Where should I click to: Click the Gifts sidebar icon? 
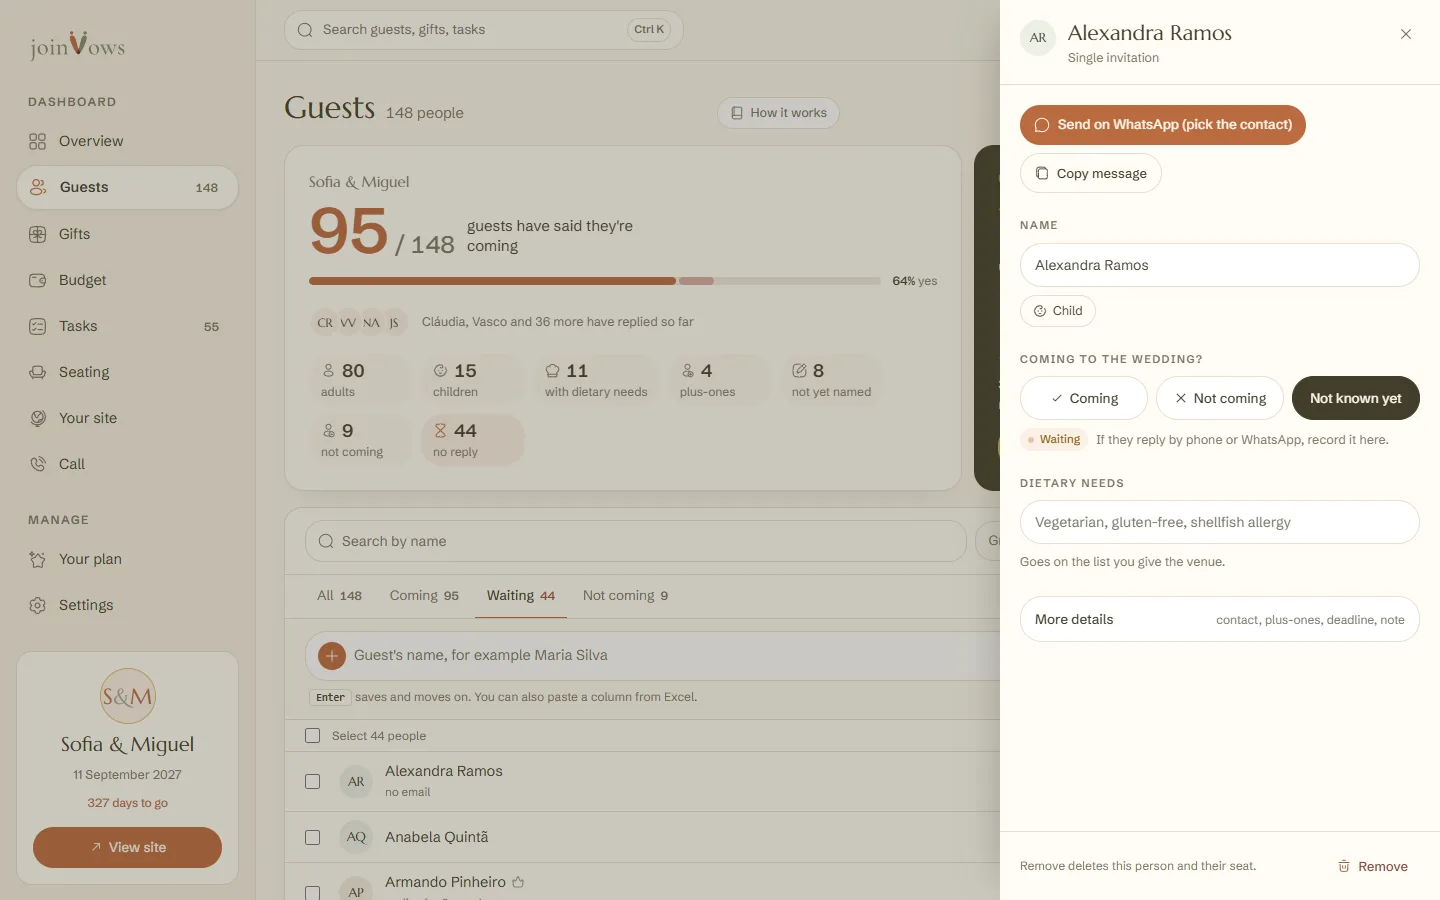[38, 234]
